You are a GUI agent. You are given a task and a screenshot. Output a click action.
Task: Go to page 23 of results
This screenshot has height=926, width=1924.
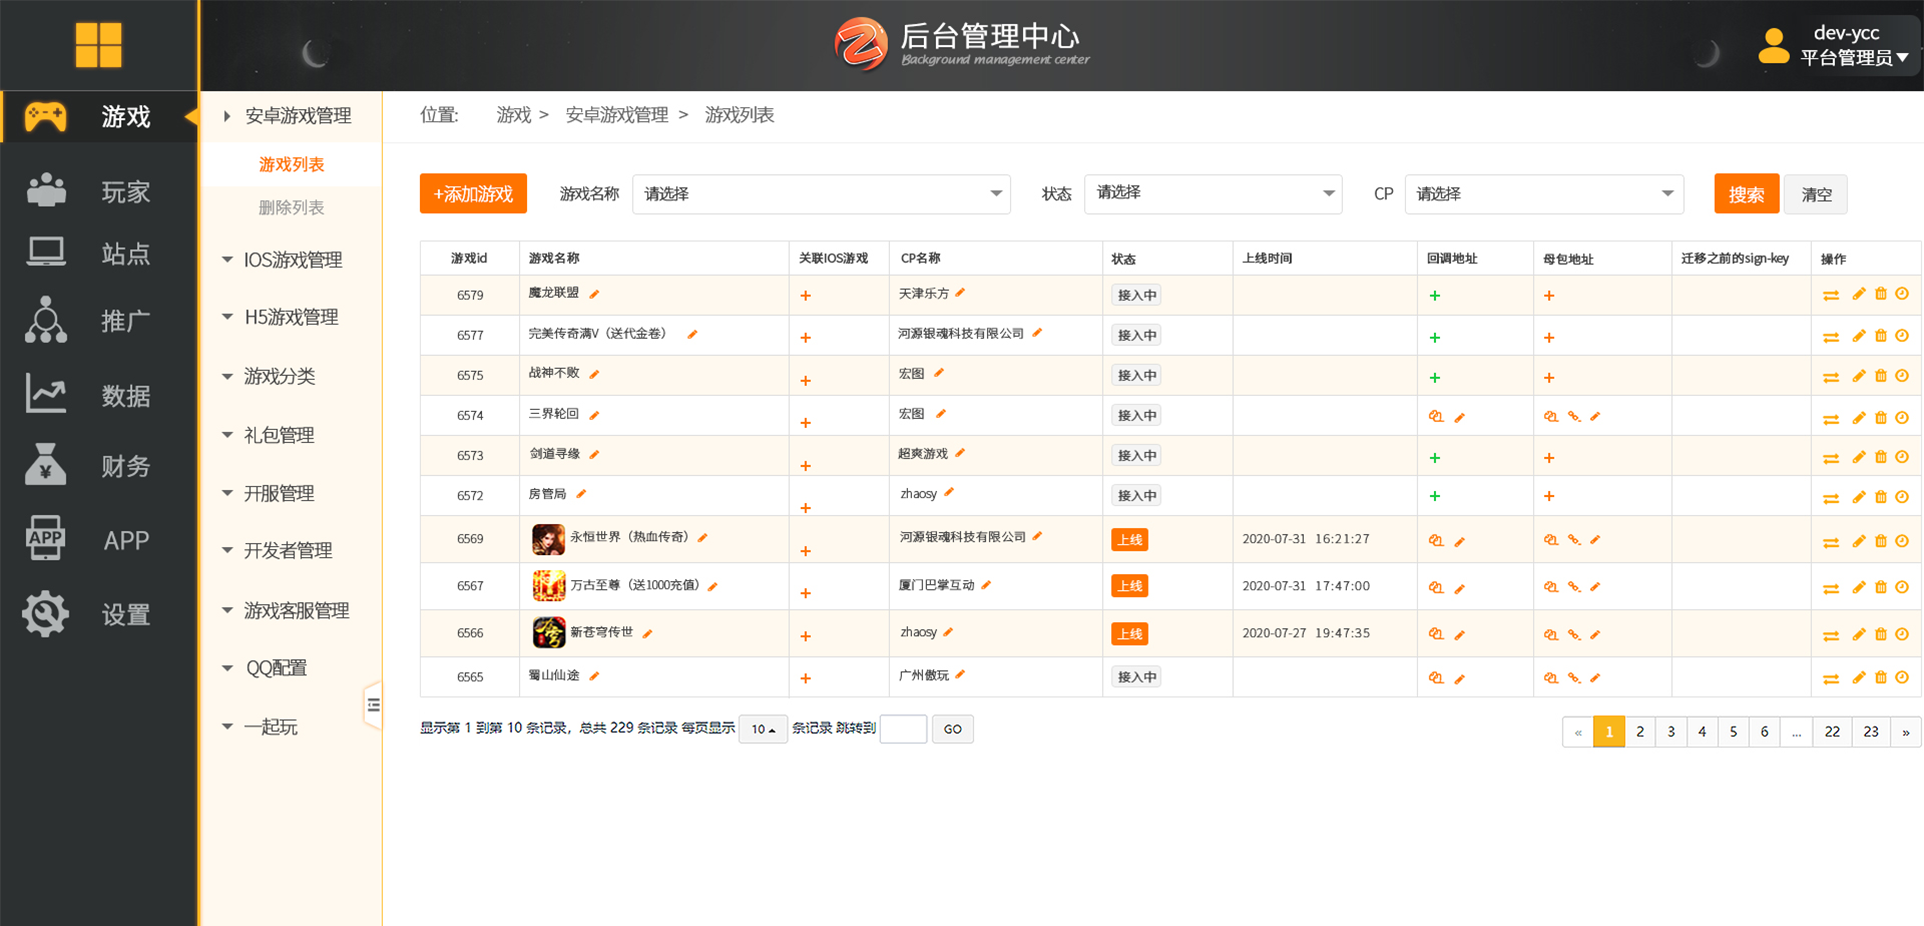click(x=1870, y=731)
